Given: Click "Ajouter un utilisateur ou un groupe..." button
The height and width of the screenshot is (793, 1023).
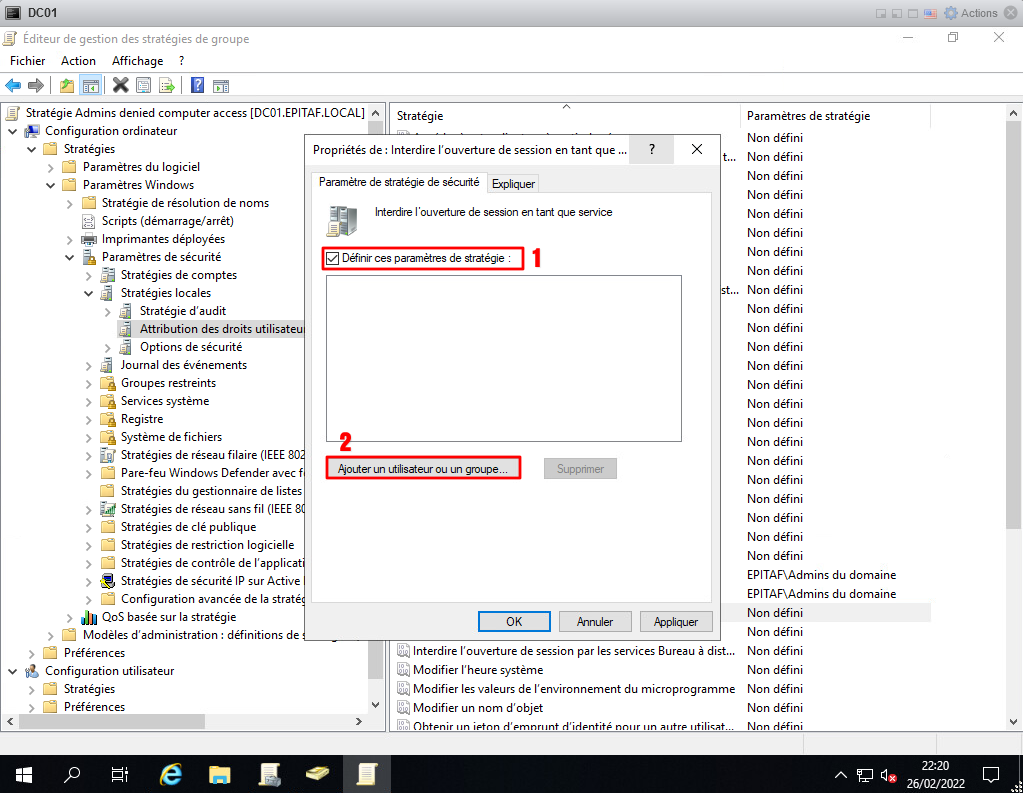Looking at the screenshot, I should pyautogui.click(x=423, y=468).
